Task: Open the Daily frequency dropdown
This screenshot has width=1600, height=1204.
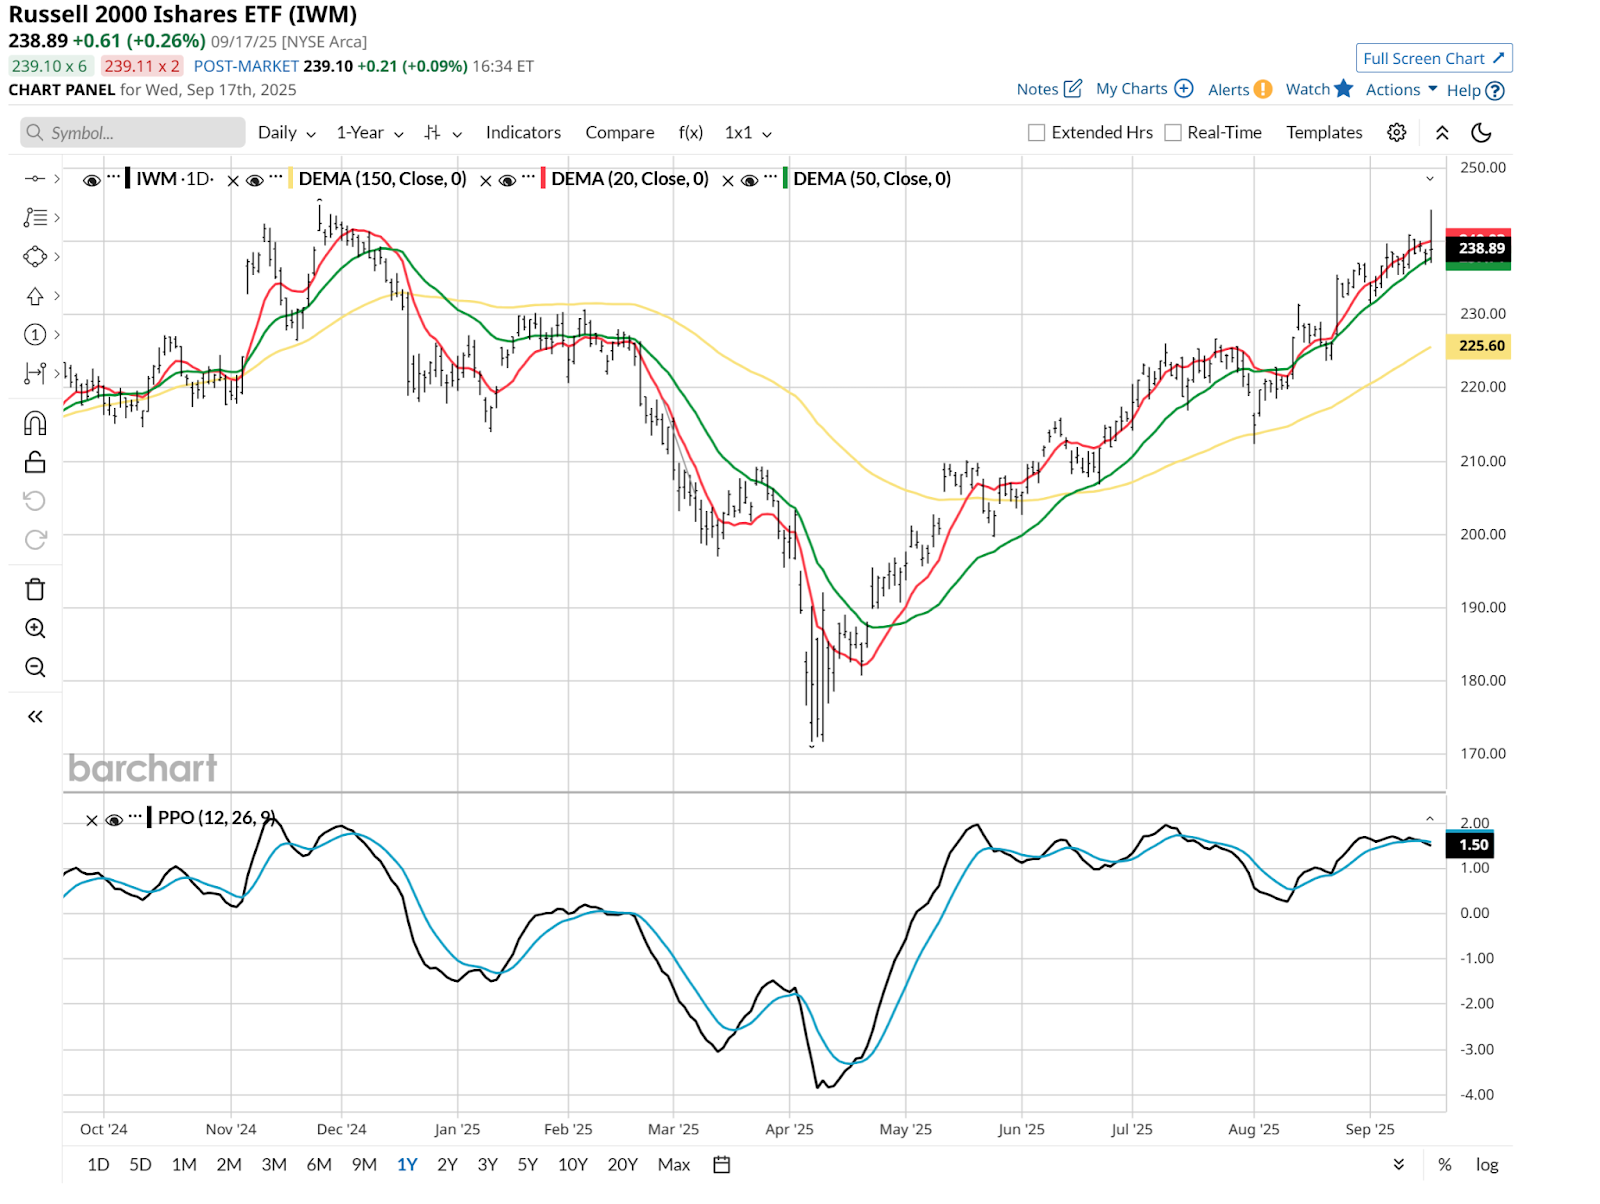Action: tap(287, 132)
